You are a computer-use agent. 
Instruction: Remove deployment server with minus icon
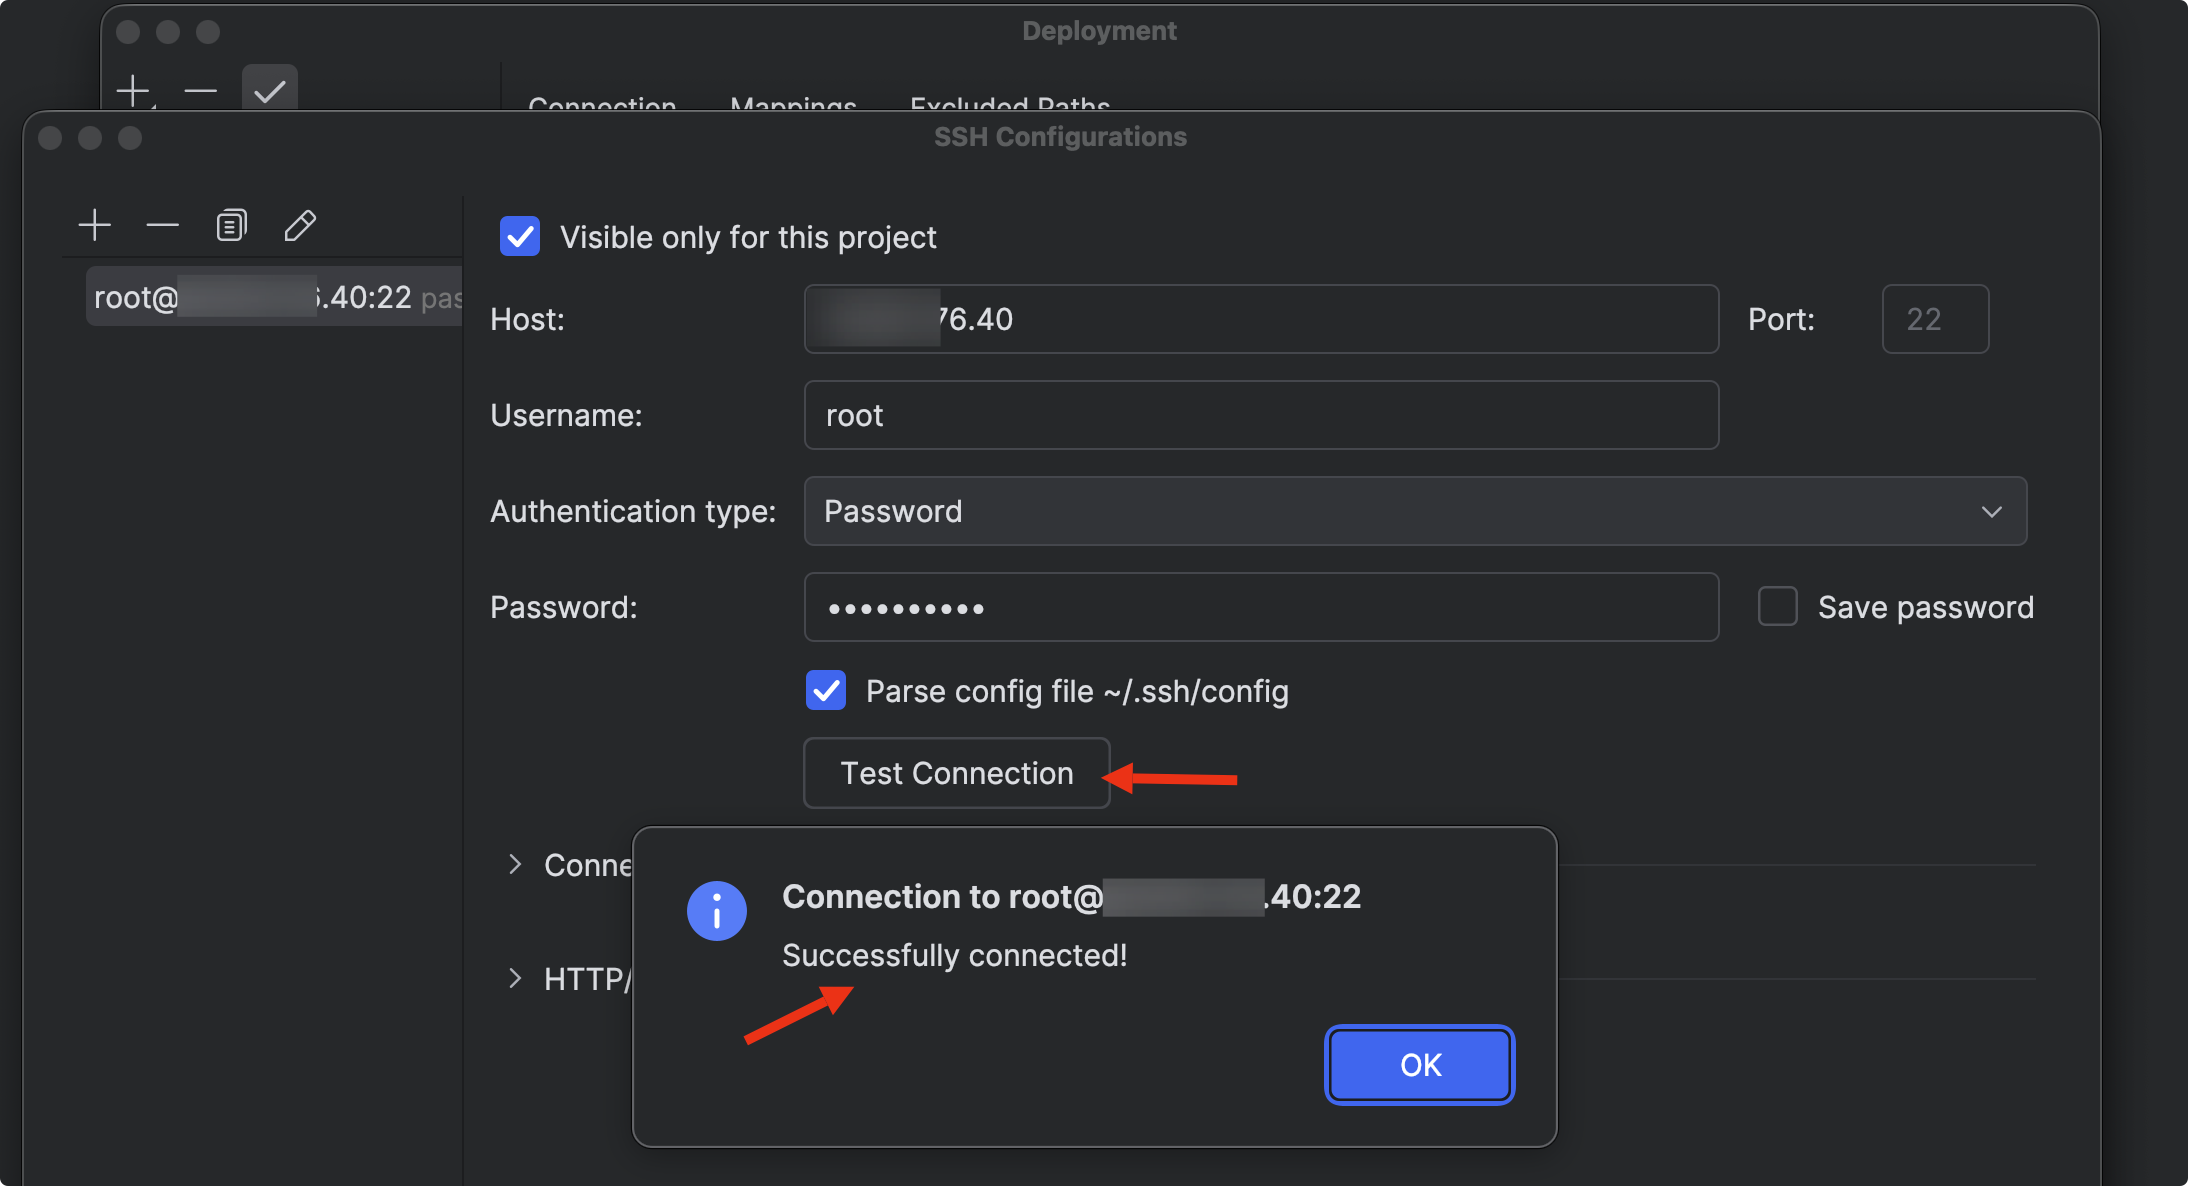[200, 91]
